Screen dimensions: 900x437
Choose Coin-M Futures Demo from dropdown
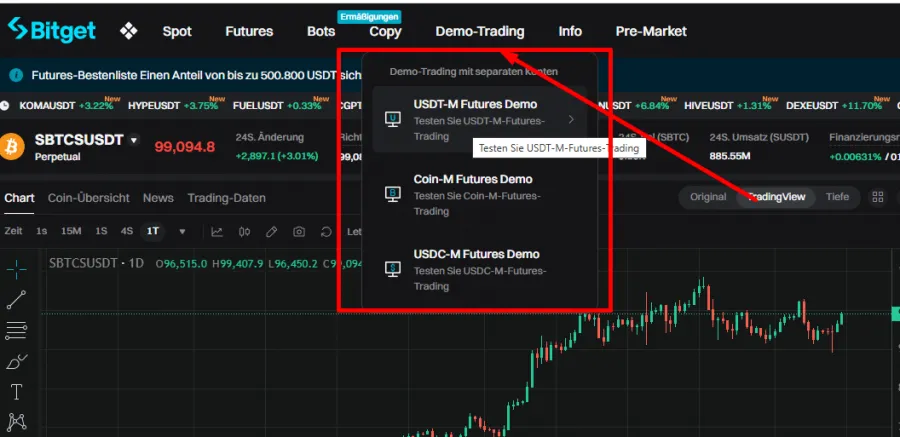tap(479, 195)
